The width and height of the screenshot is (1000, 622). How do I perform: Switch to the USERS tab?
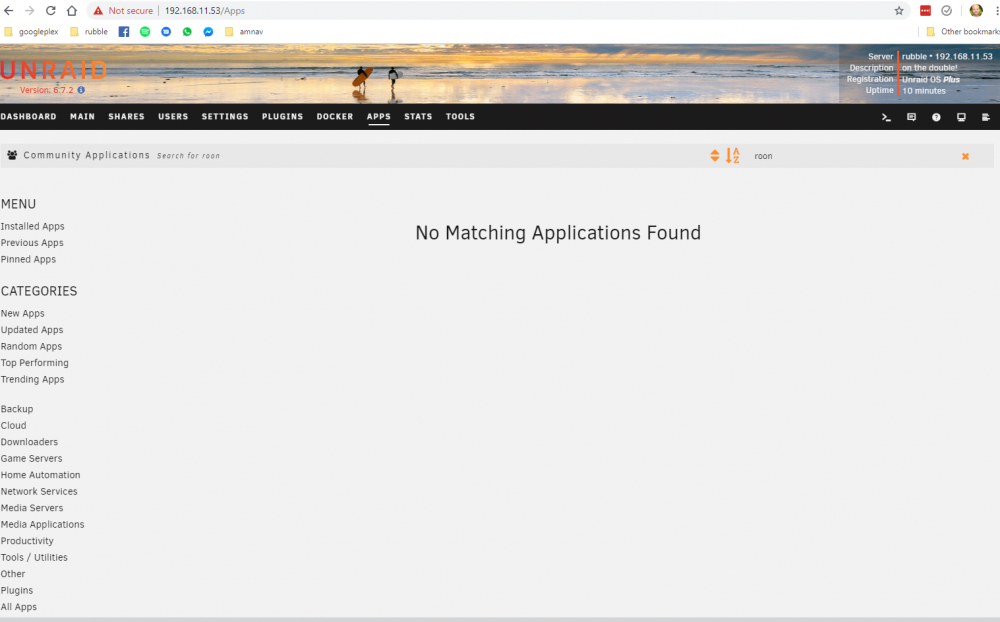tap(173, 117)
